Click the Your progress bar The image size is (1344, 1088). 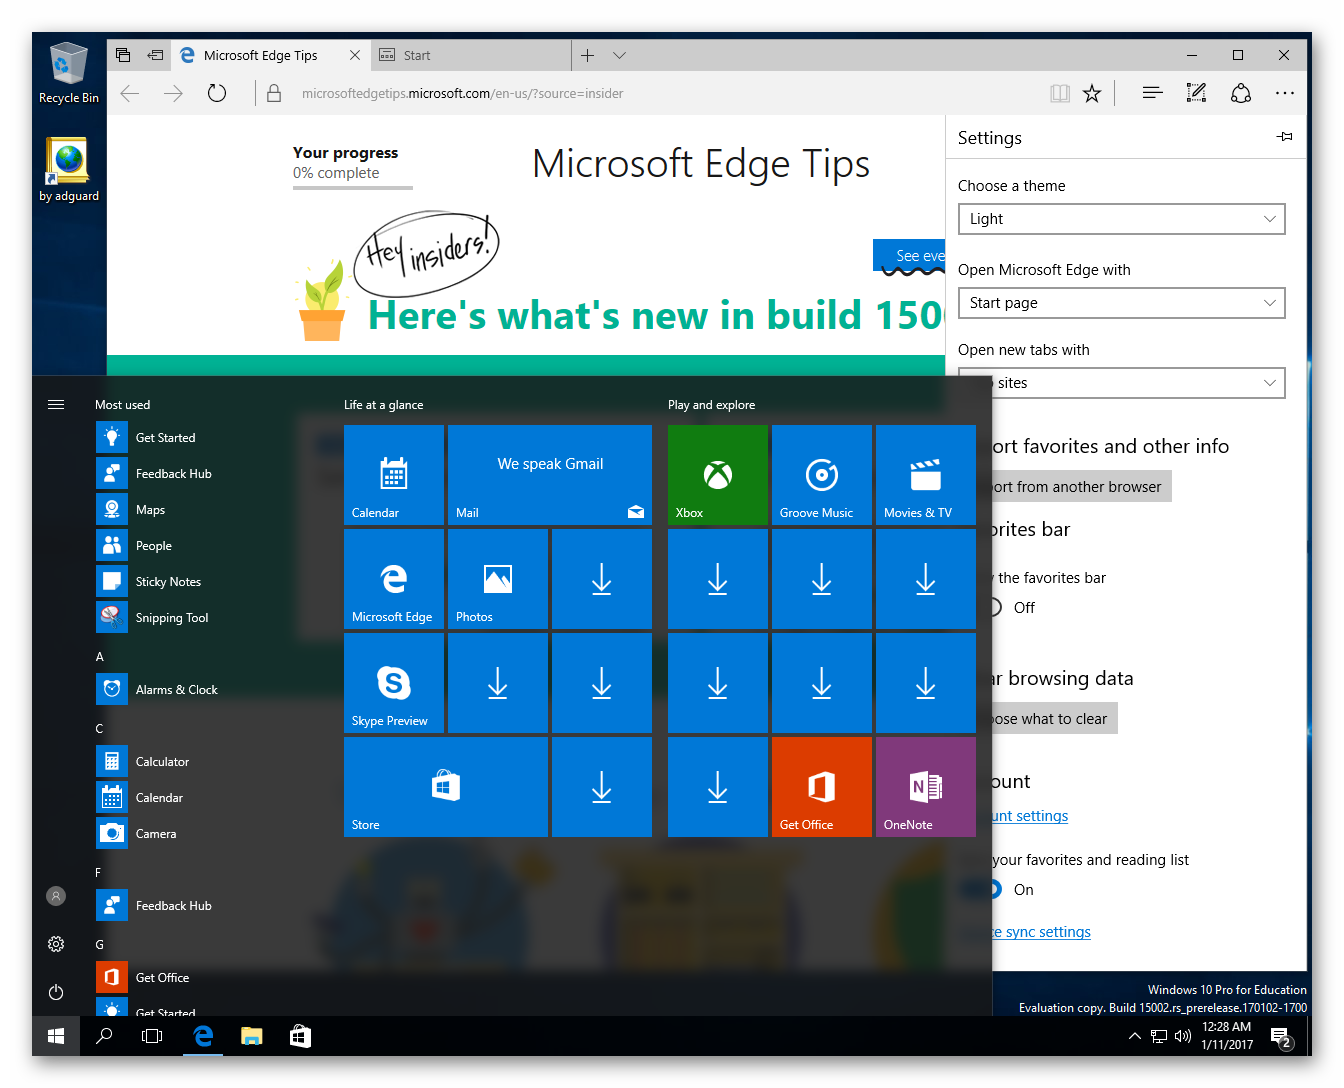coord(352,186)
